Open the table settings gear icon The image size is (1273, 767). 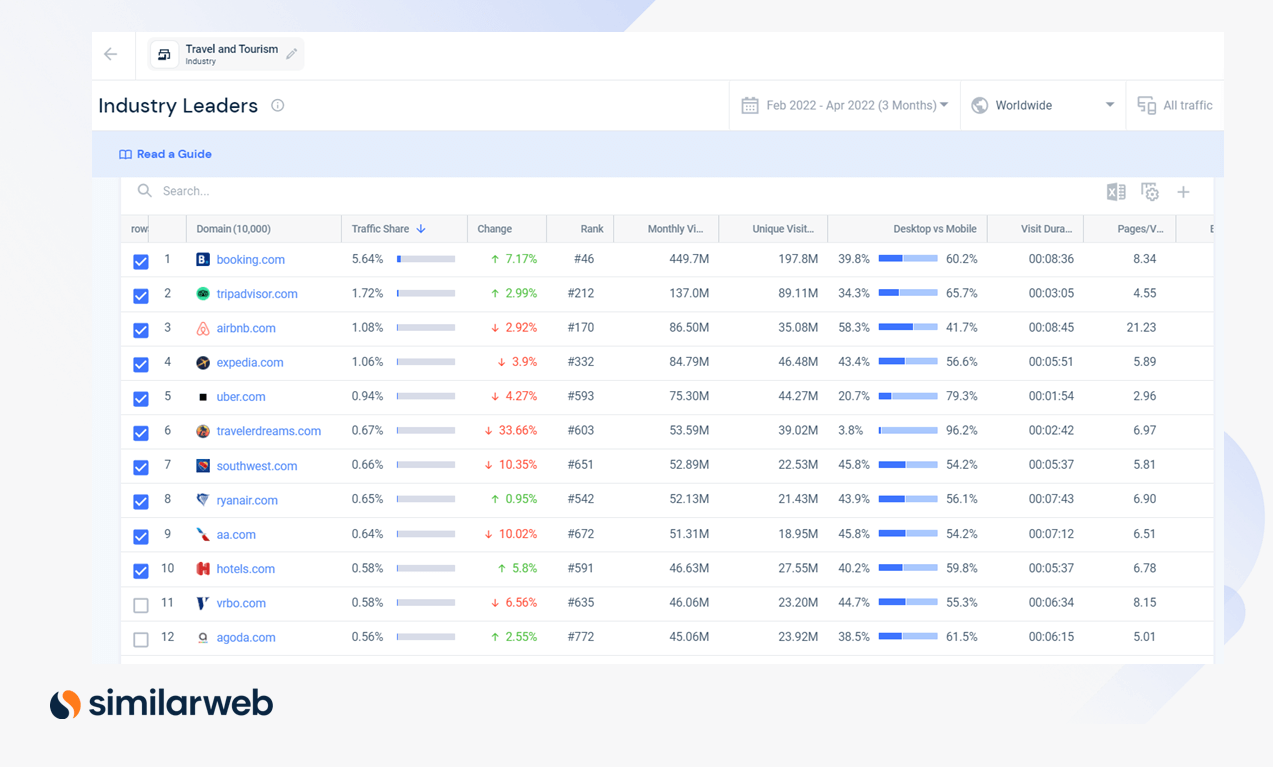pyautogui.click(x=1150, y=191)
